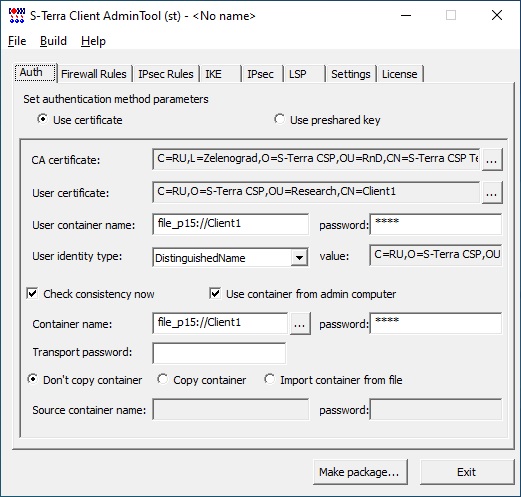Click the CA certificate value field
Screen dimensions: 521x497
[x=316, y=159]
